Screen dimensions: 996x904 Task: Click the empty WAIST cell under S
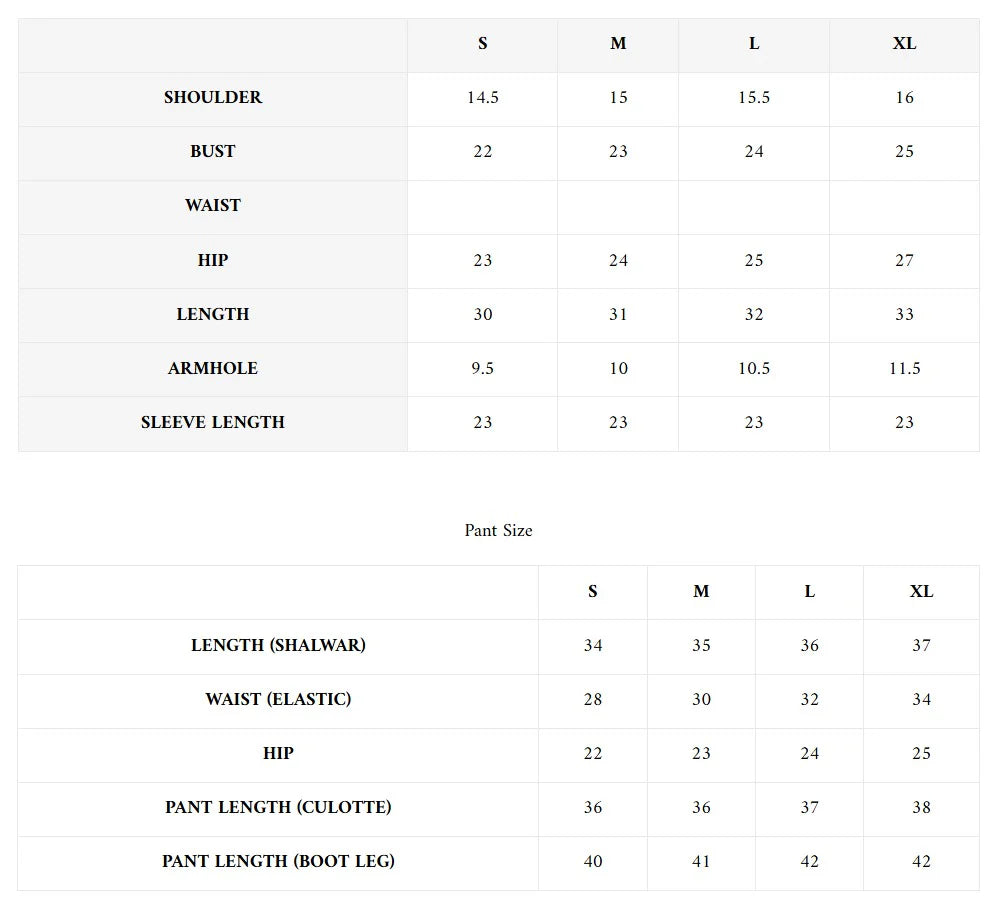coord(482,206)
